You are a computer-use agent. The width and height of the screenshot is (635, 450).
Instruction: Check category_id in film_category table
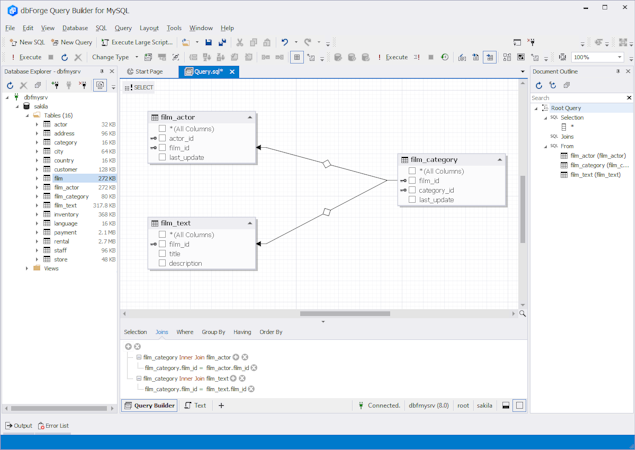click(x=412, y=190)
